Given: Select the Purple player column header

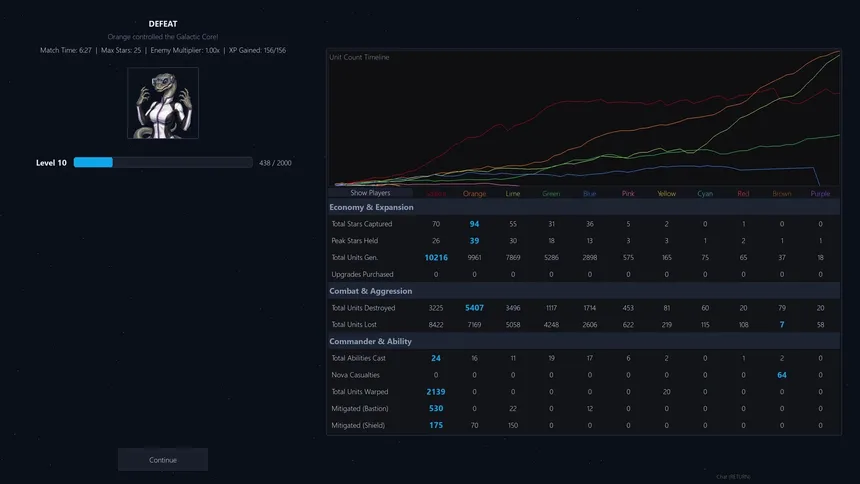Looking at the screenshot, I should pos(820,194).
